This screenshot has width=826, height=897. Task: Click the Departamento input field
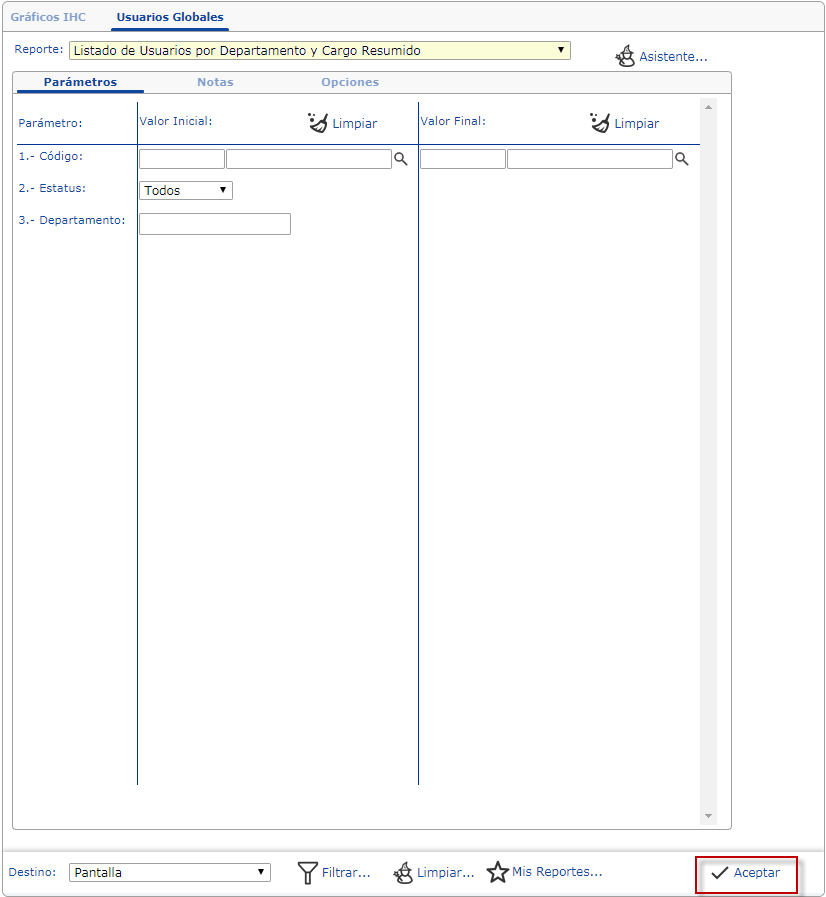[x=215, y=224]
